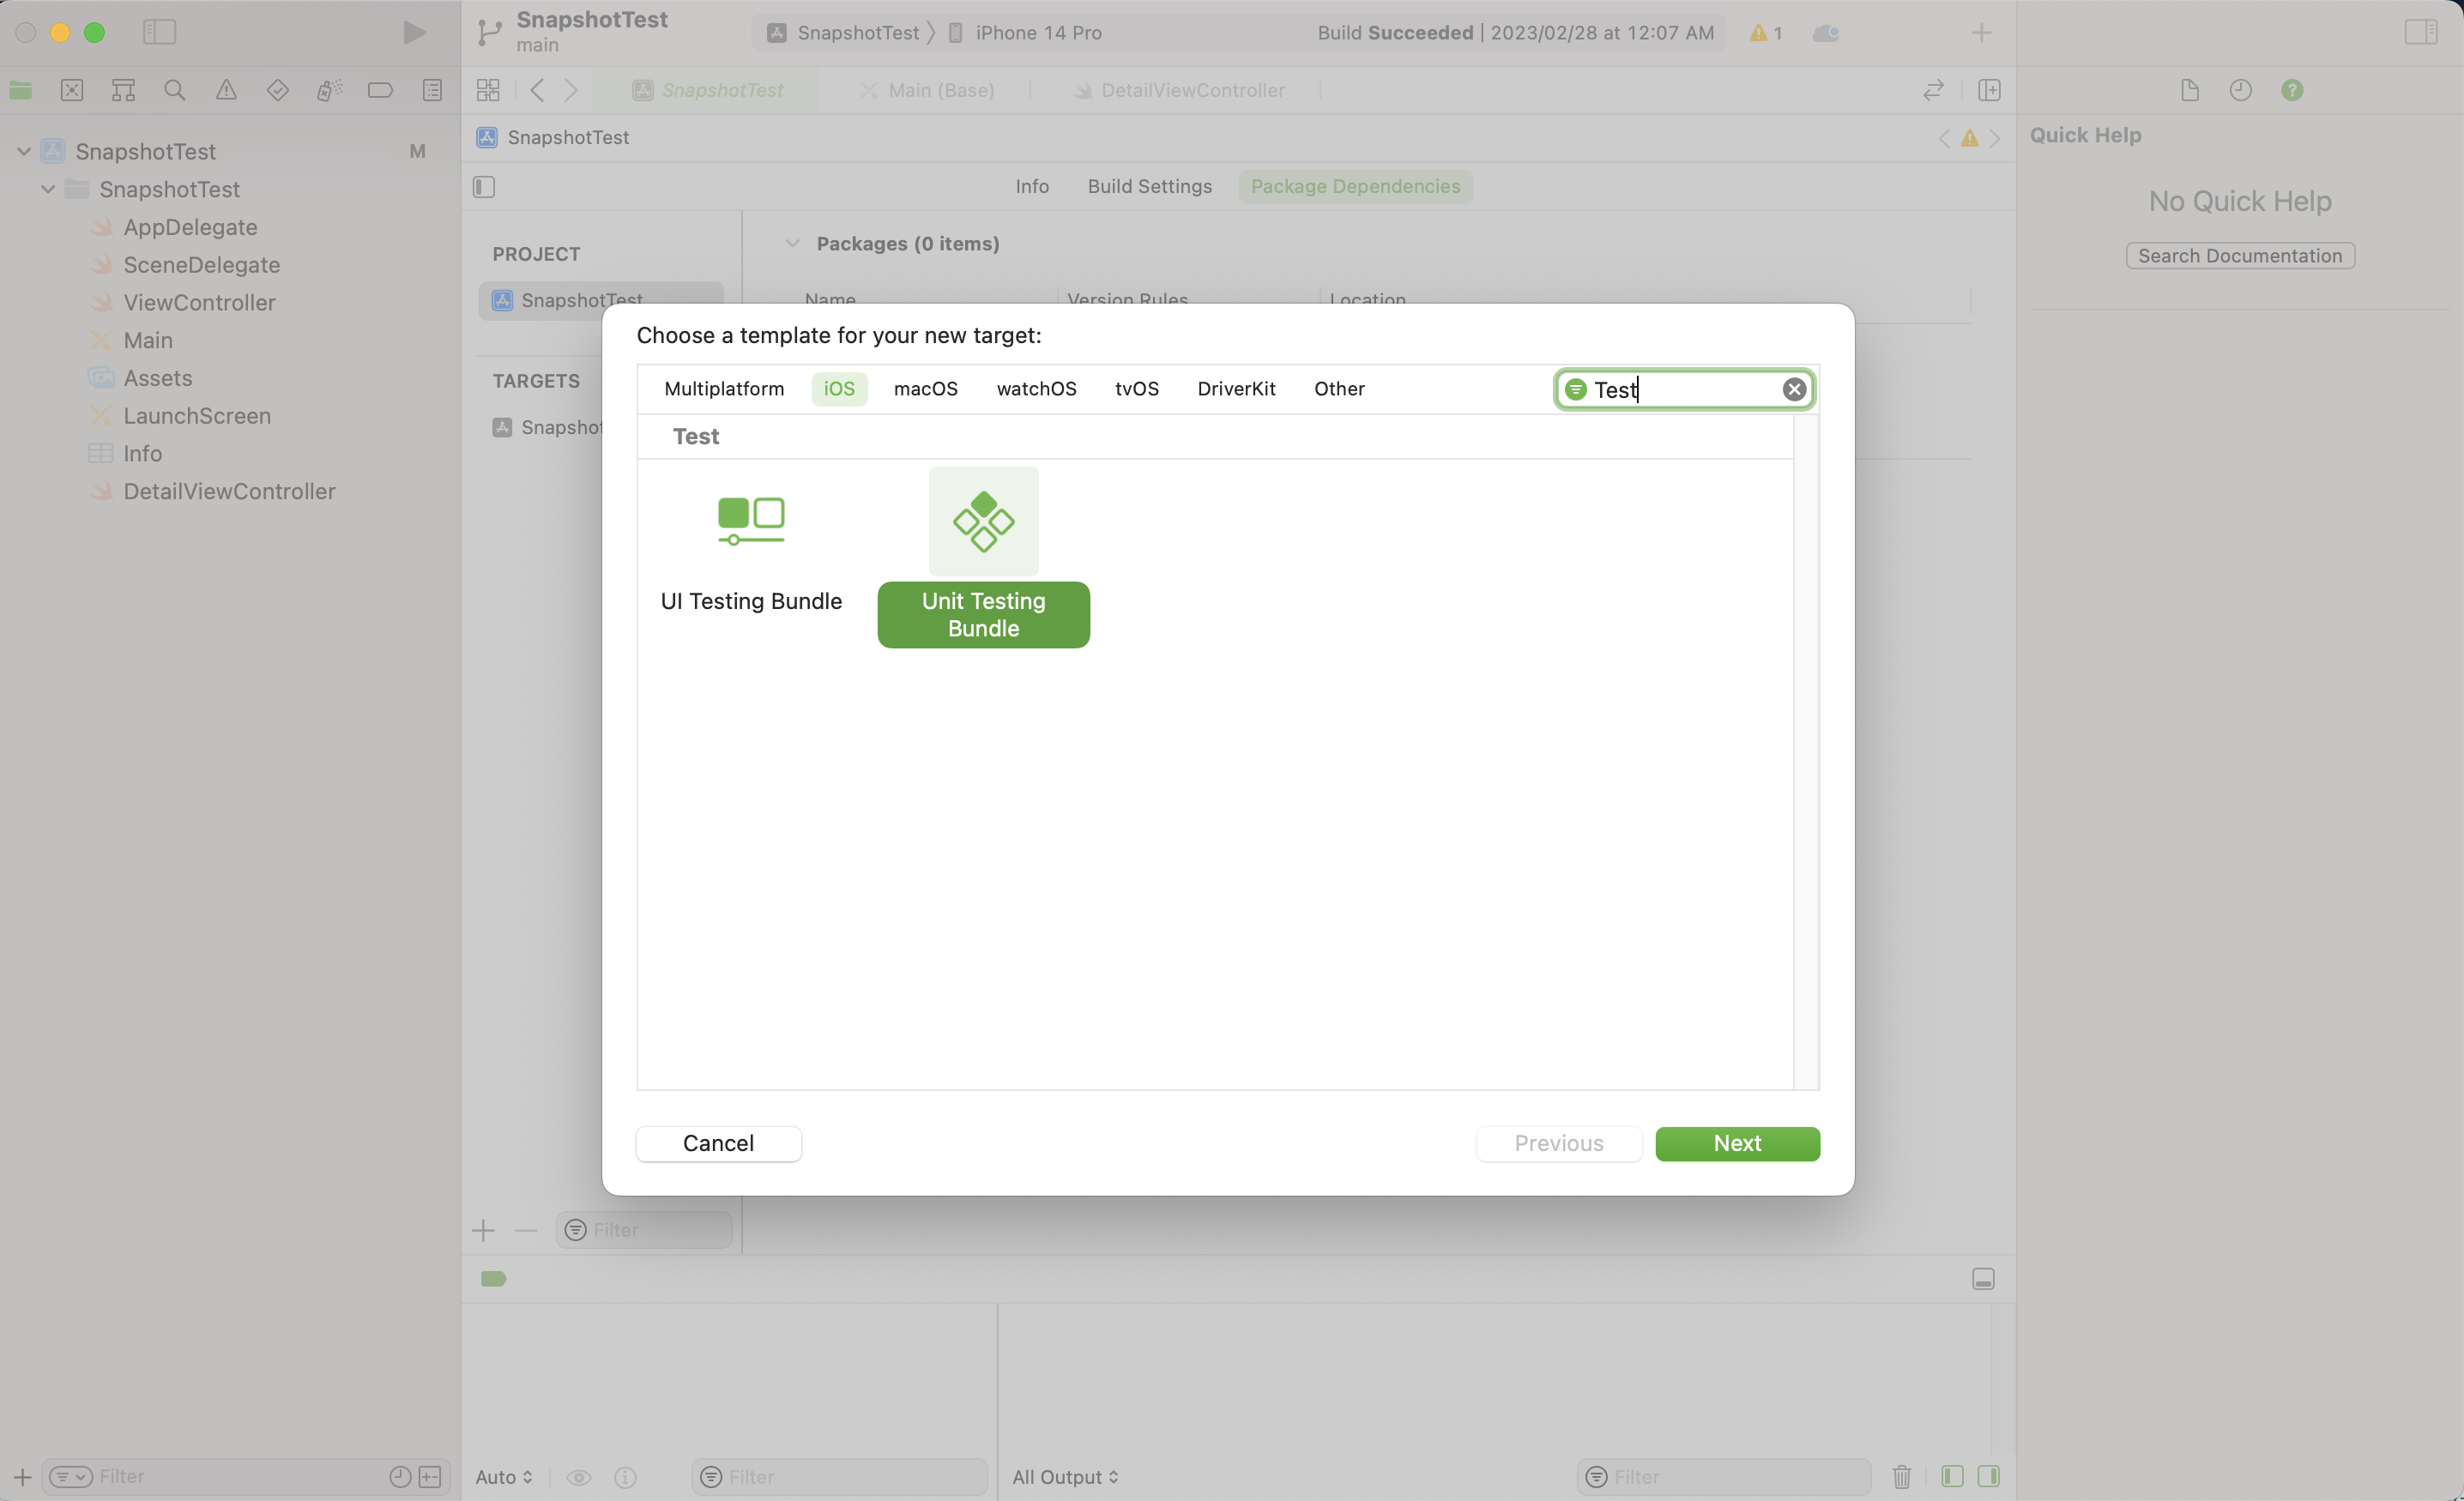Switch to the Multiplatform tab
This screenshot has height=1501, width=2464.
tap(724, 389)
